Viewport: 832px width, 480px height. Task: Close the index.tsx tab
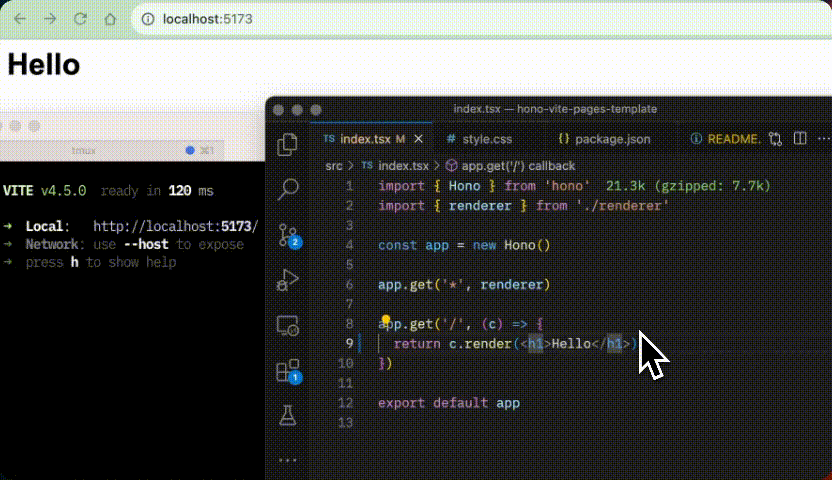(x=419, y=139)
